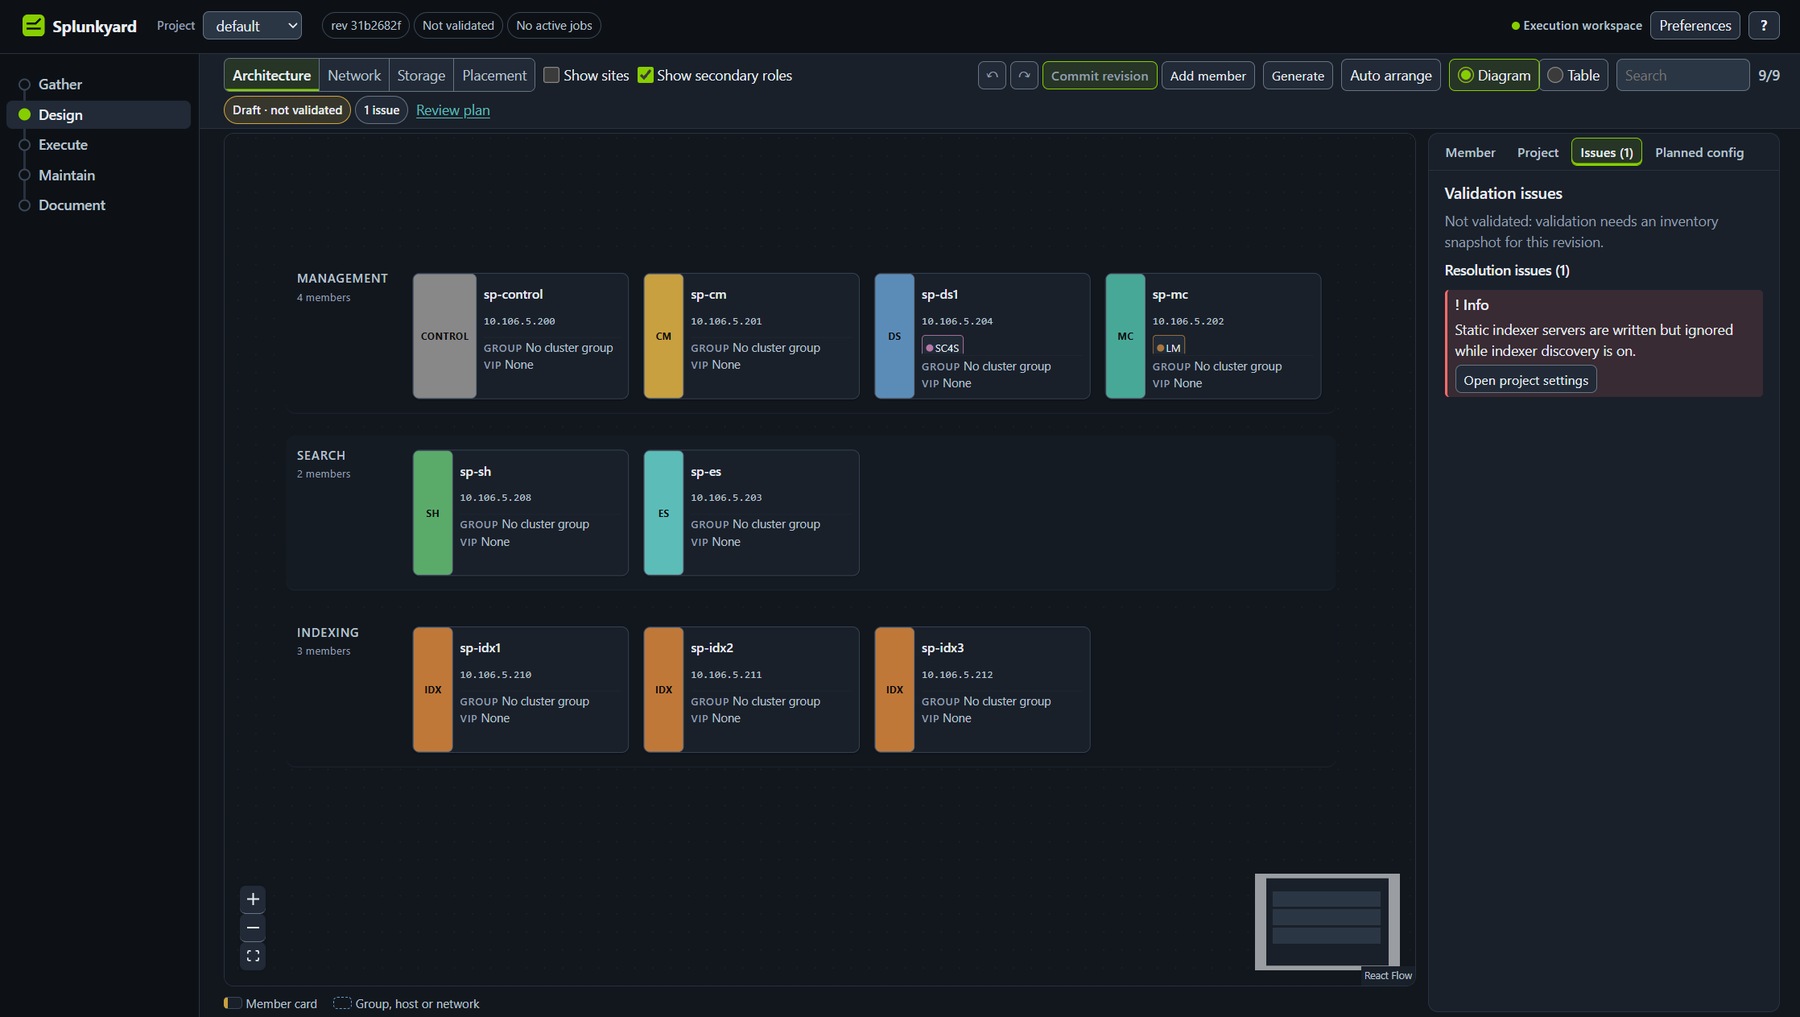Image resolution: width=1800 pixels, height=1017 pixels.
Task: Switch to the Network tab
Action: click(x=354, y=75)
